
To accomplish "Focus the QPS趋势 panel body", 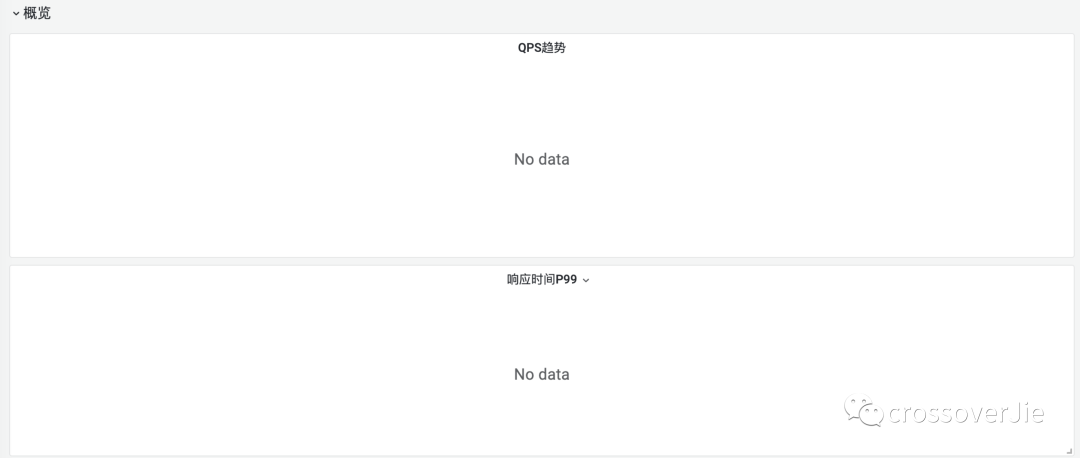I will (541, 157).
